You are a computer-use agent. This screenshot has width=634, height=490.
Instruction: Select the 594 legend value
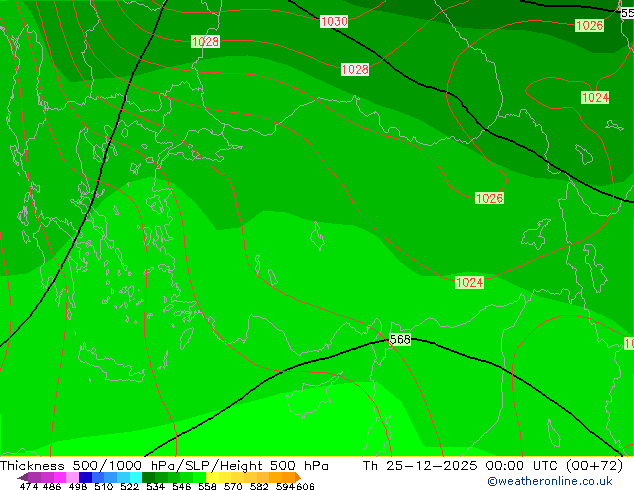(285, 486)
